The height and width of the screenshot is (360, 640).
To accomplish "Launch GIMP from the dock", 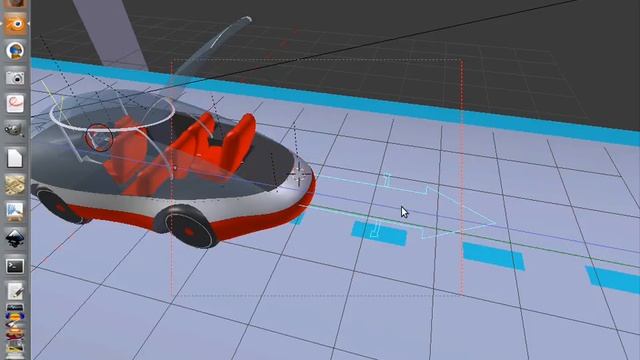I will click(15, 130).
